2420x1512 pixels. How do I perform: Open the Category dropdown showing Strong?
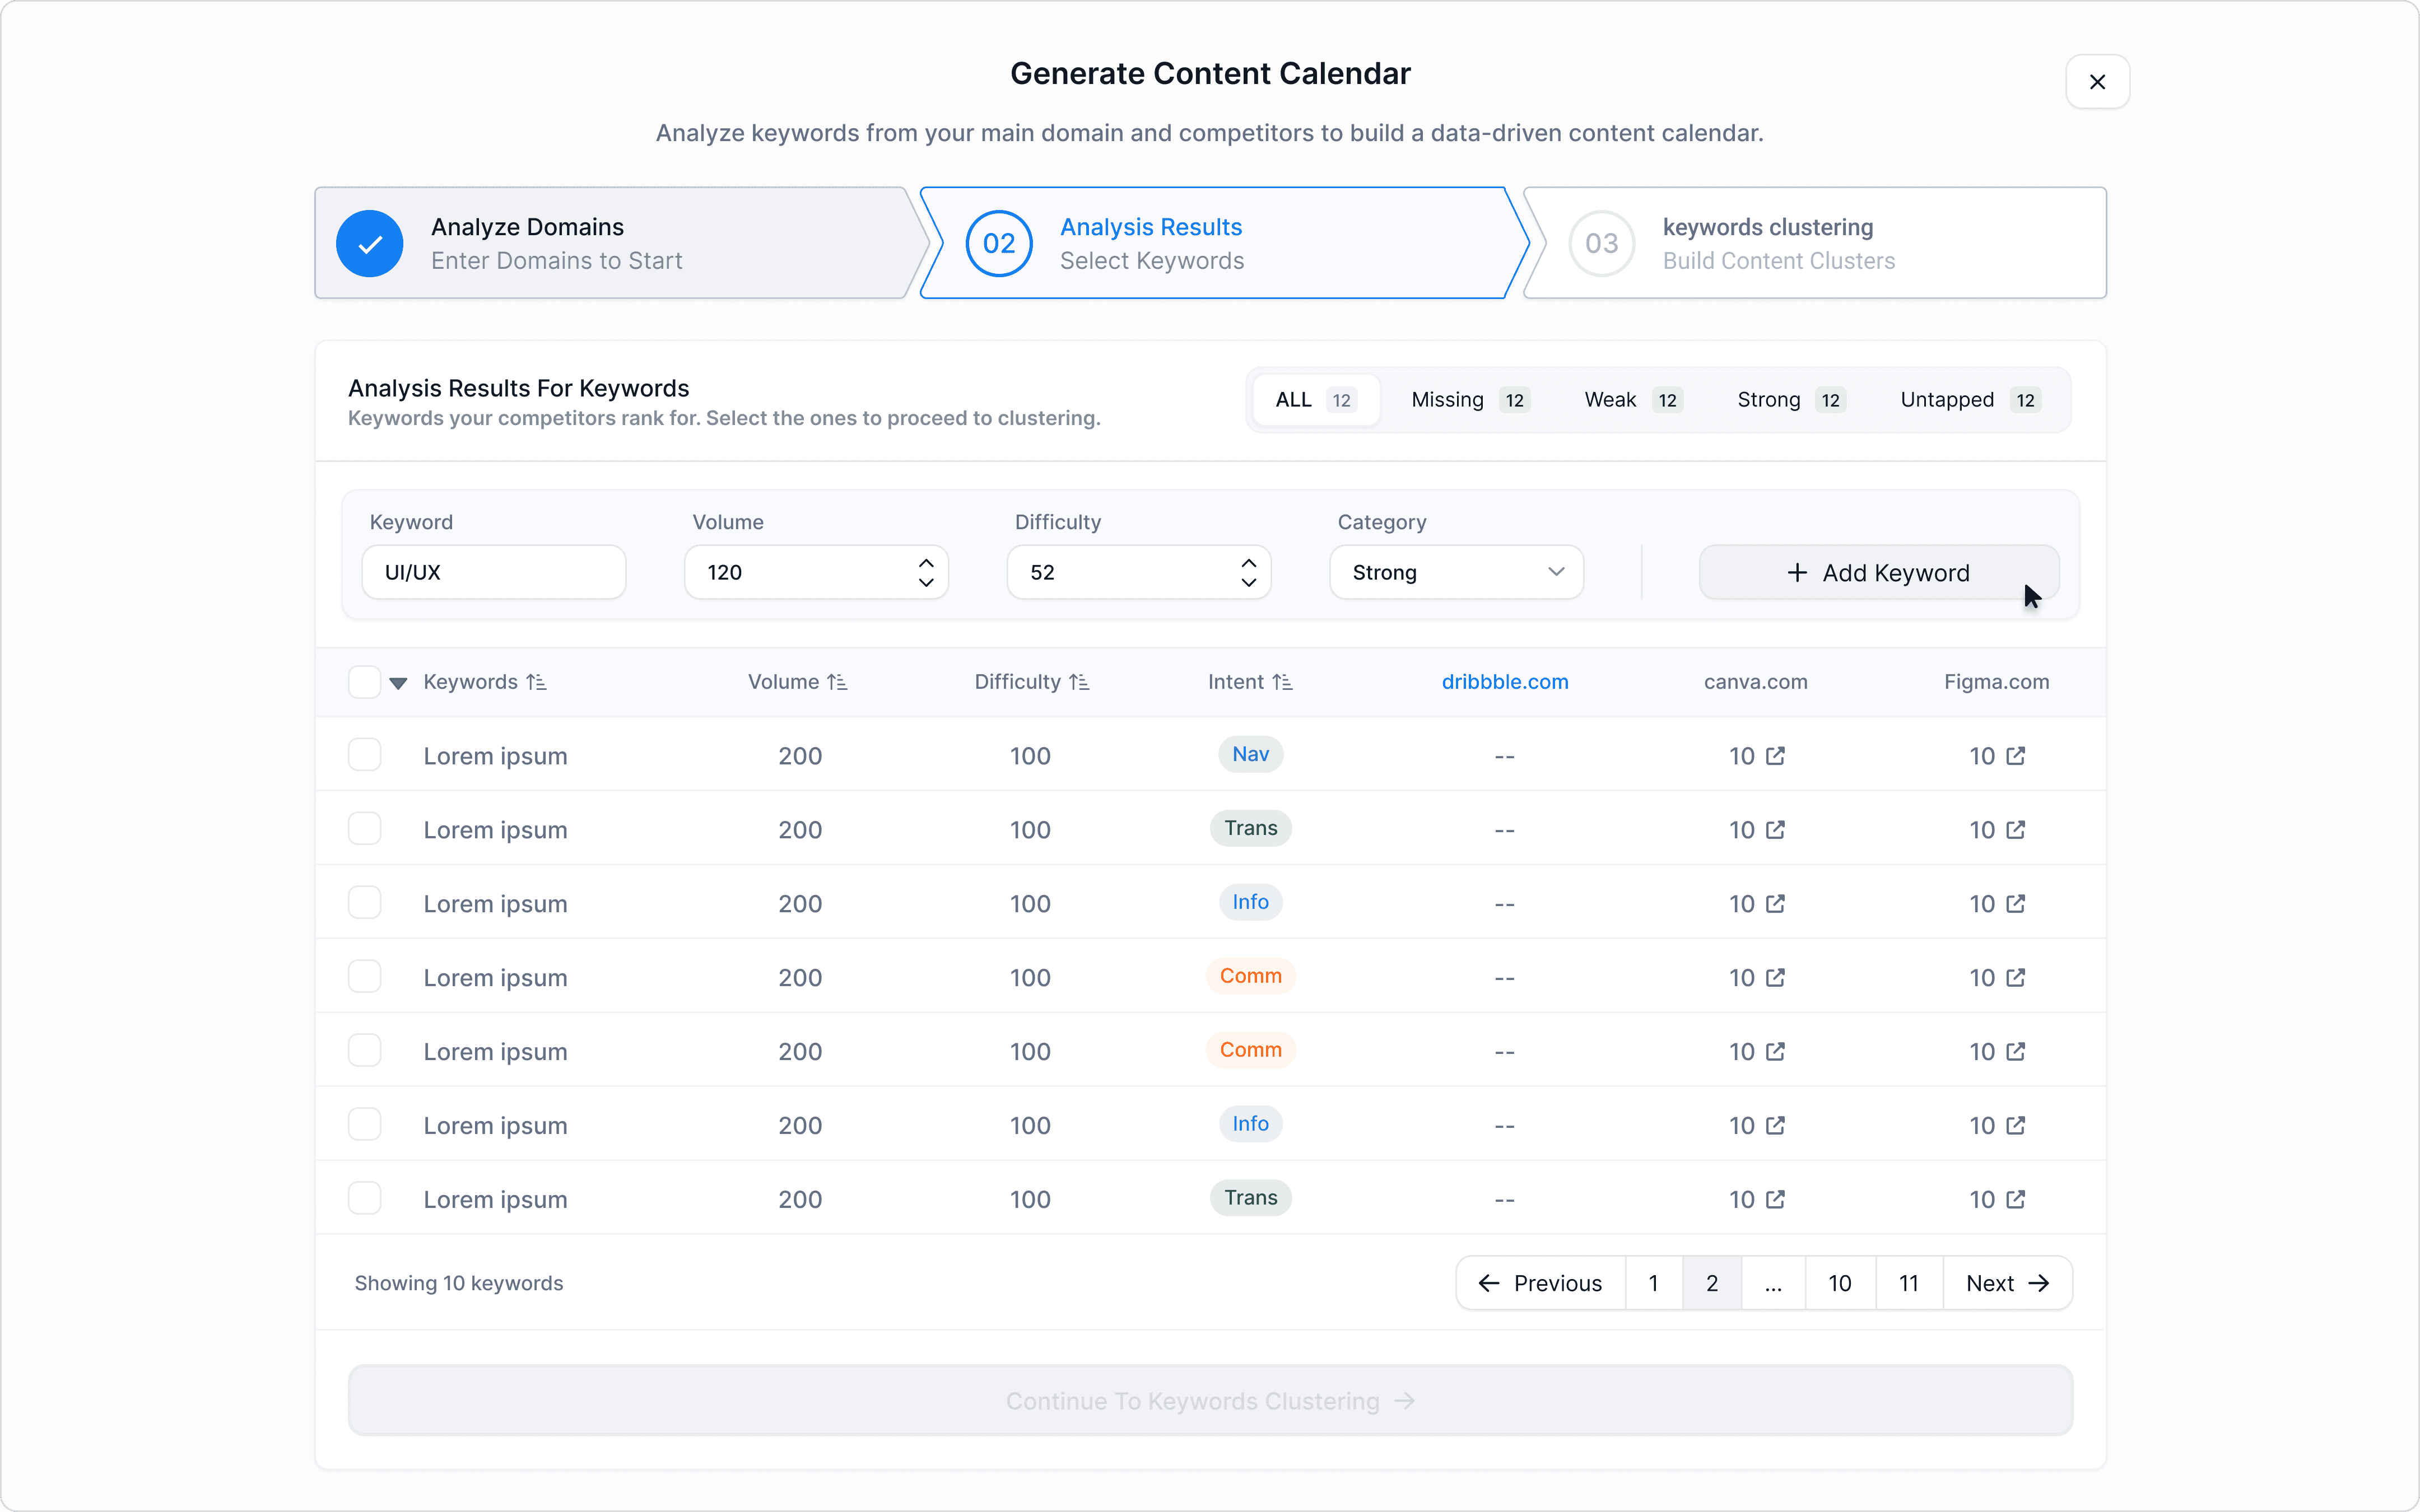click(x=1455, y=572)
